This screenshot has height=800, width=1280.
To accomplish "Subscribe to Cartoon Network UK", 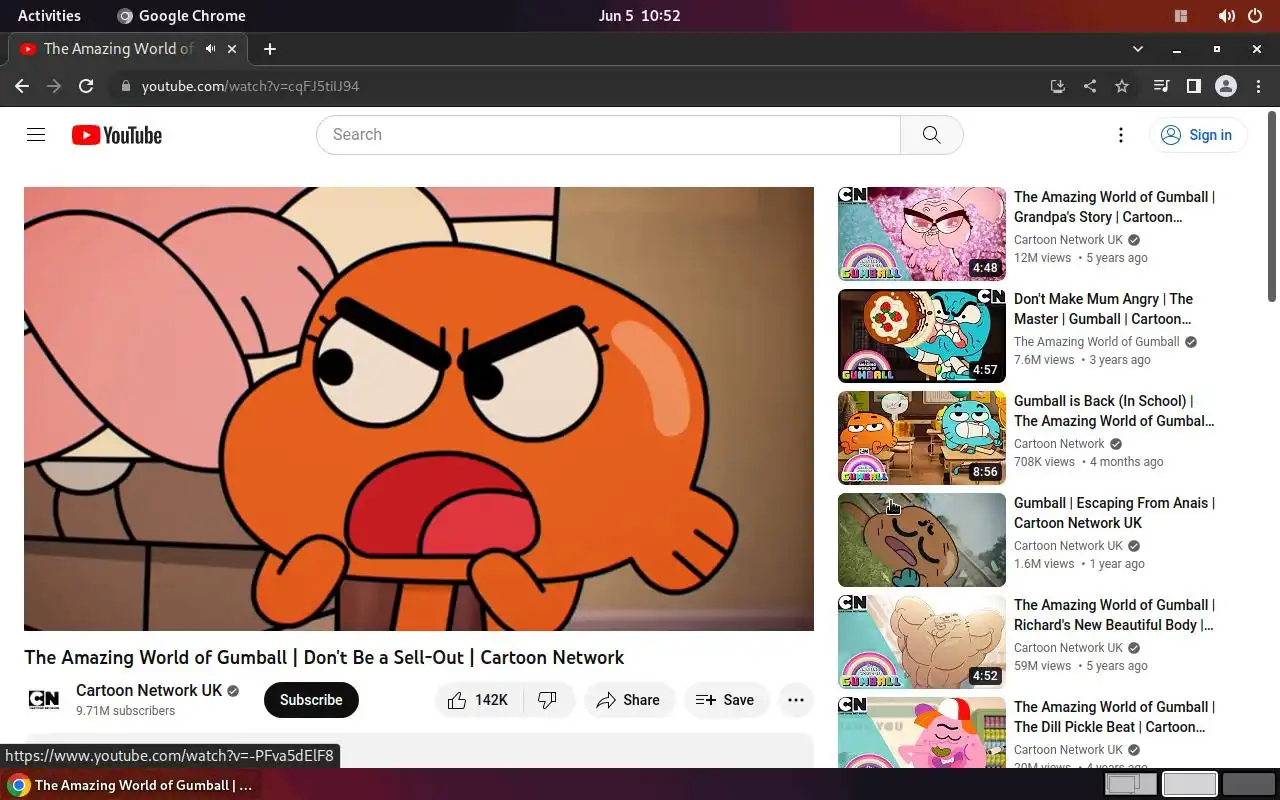I will click(x=311, y=700).
